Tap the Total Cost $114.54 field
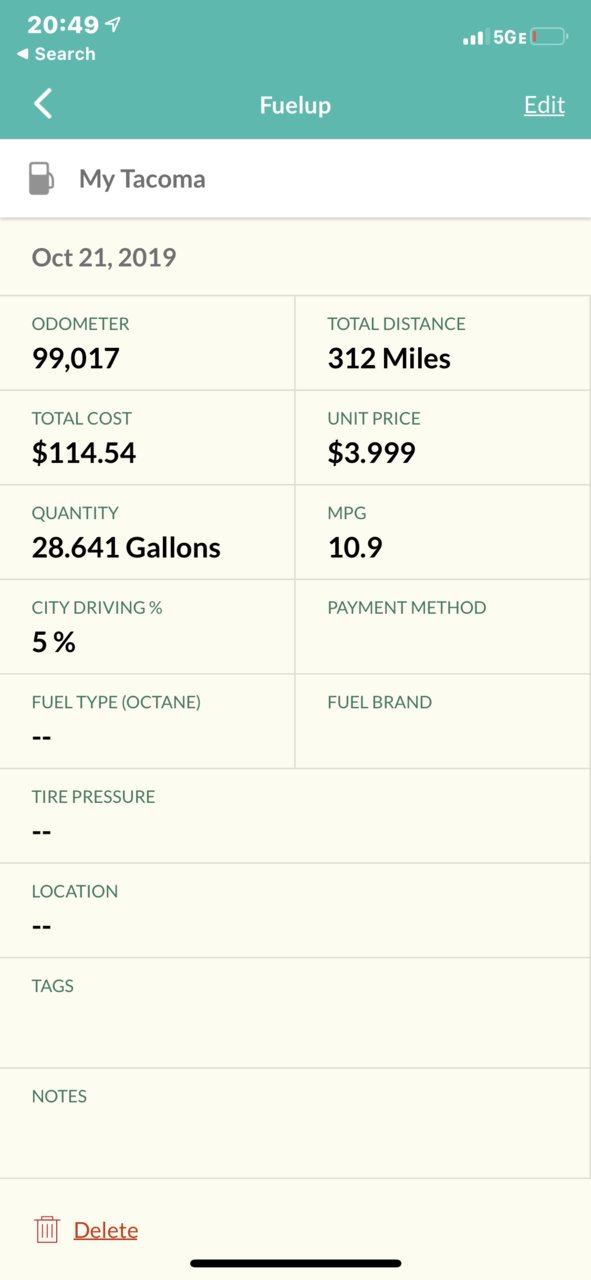 coord(147,438)
